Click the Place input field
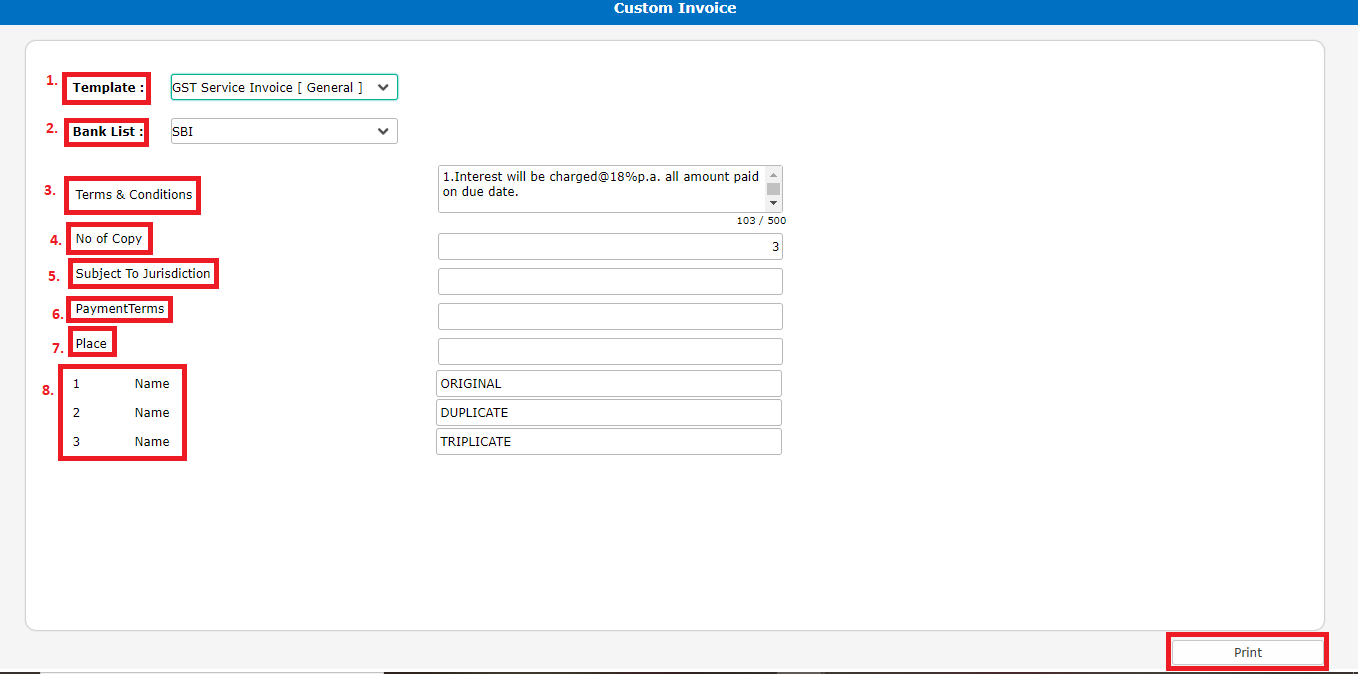 click(610, 351)
